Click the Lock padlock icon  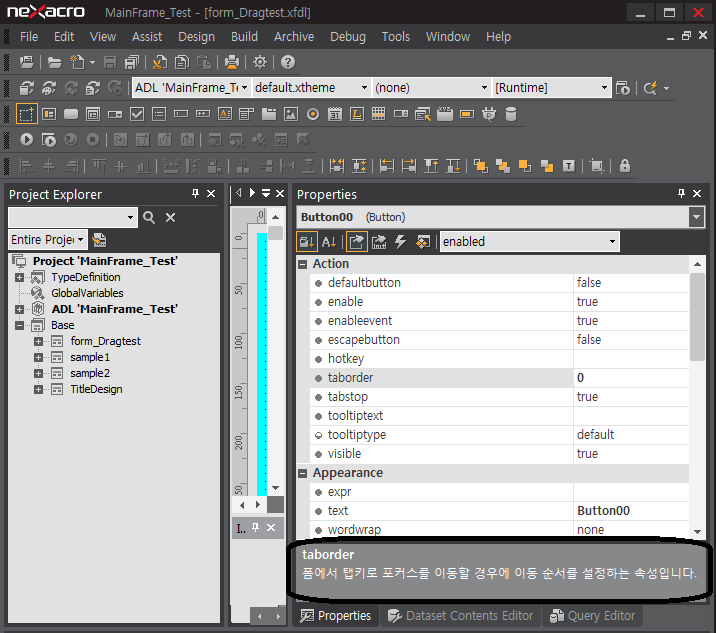pos(625,166)
